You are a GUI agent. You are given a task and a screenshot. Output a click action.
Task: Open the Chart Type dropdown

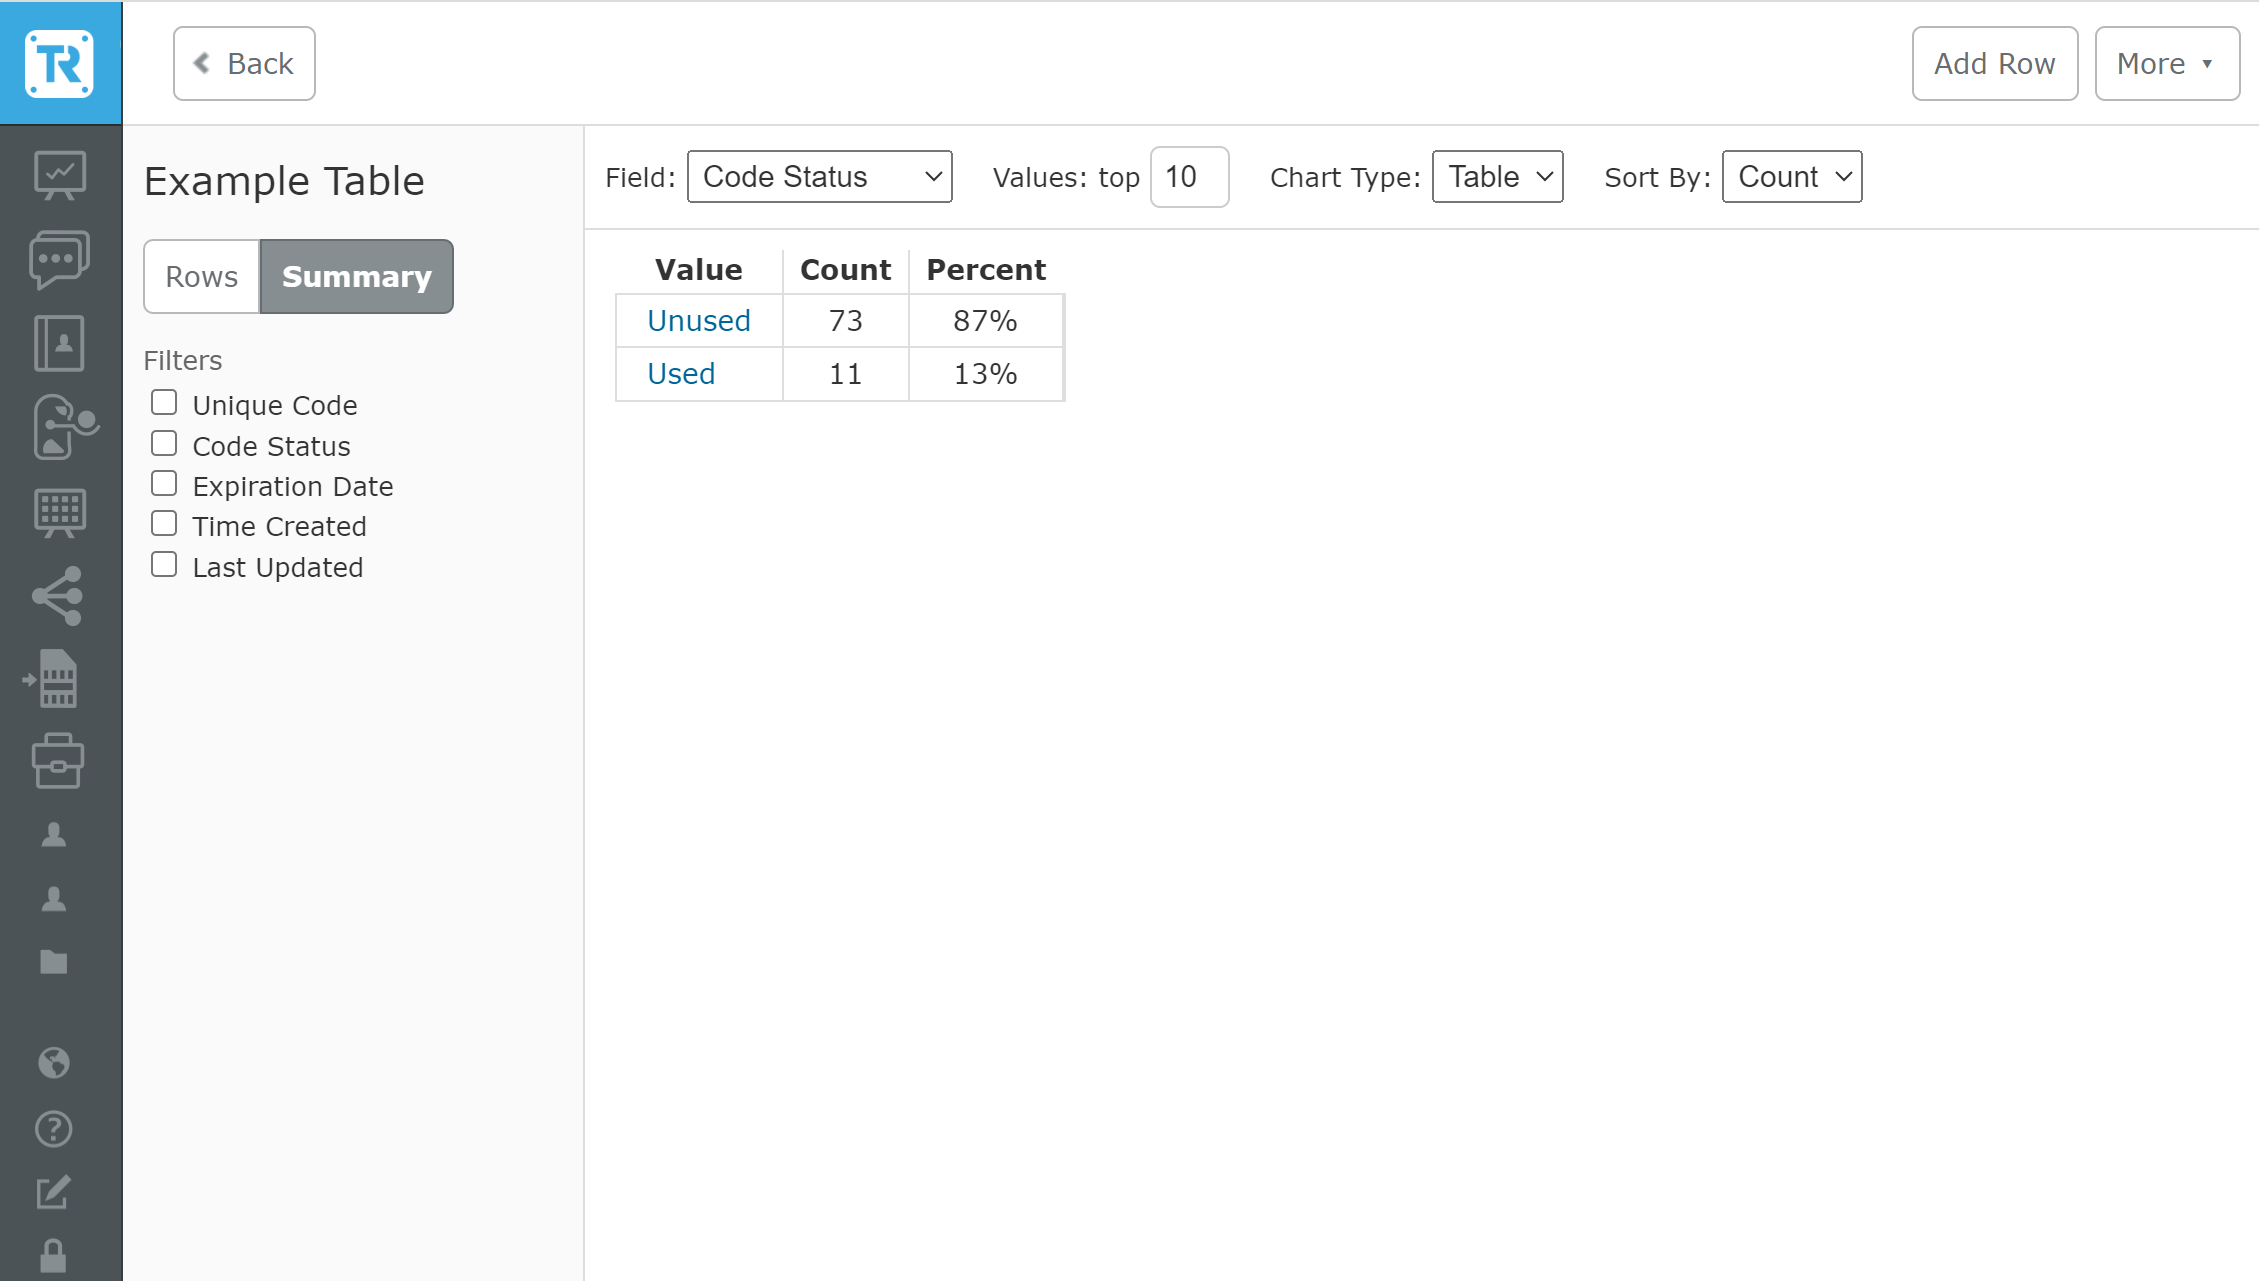click(x=1498, y=177)
